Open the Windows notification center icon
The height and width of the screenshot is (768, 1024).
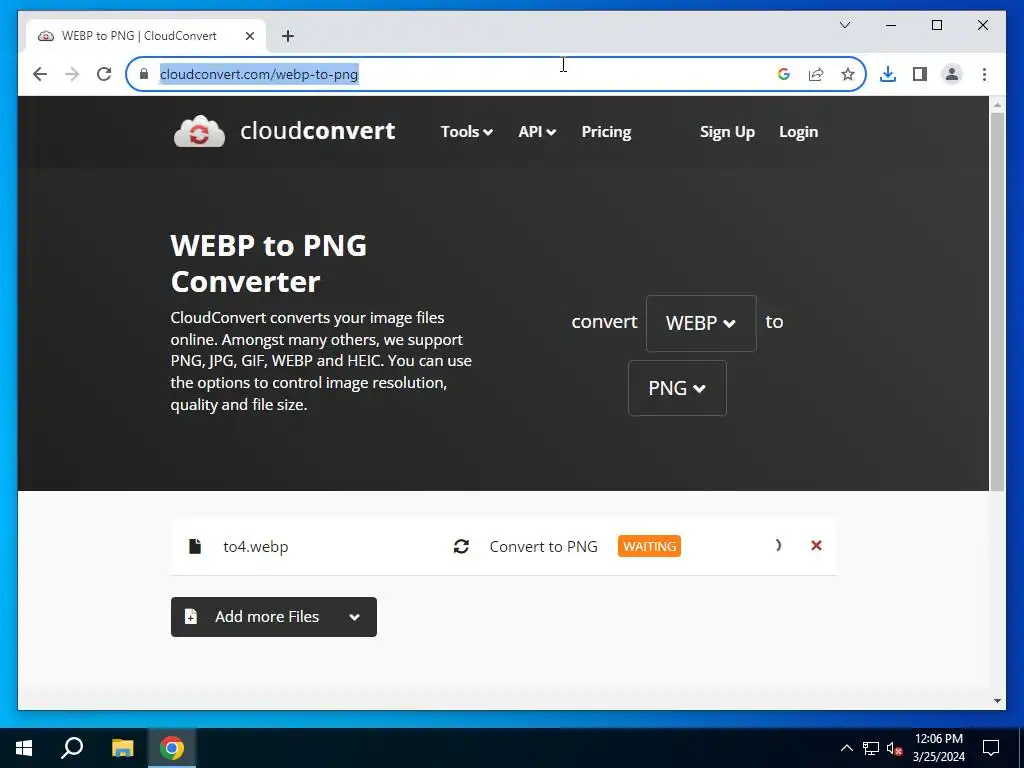[x=991, y=748]
